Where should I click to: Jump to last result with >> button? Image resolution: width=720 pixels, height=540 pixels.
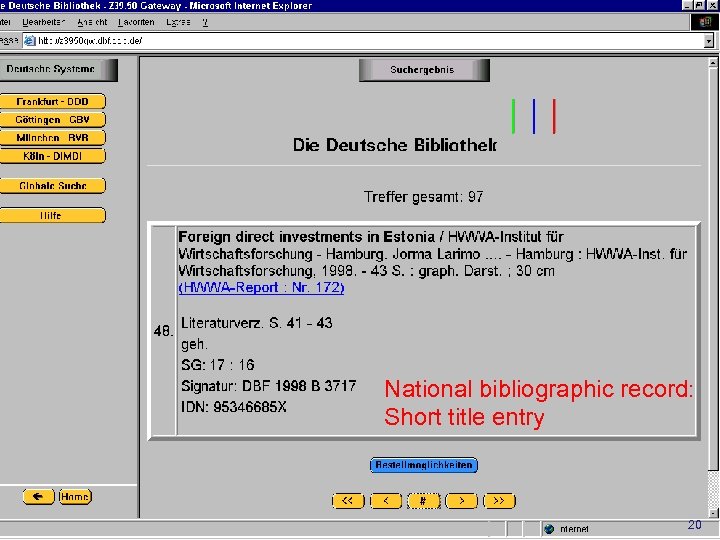click(499, 501)
